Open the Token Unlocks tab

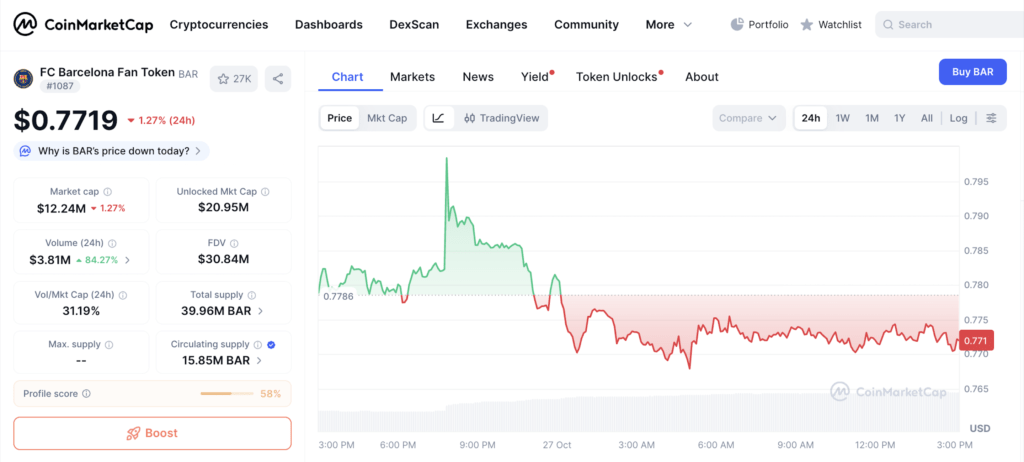(617, 76)
